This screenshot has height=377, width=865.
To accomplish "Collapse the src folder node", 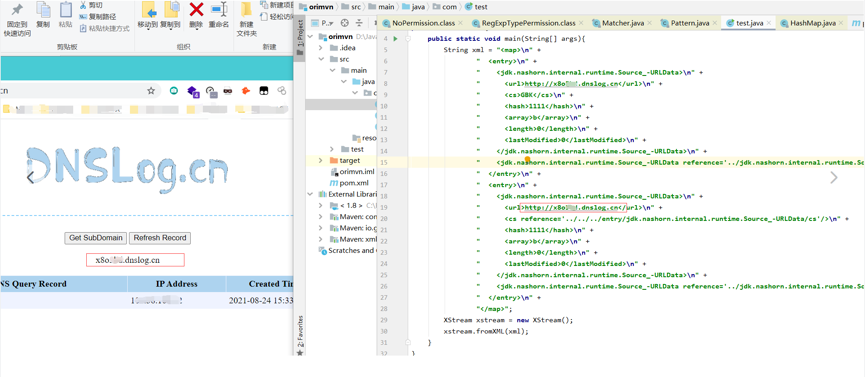I will pos(321,59).
